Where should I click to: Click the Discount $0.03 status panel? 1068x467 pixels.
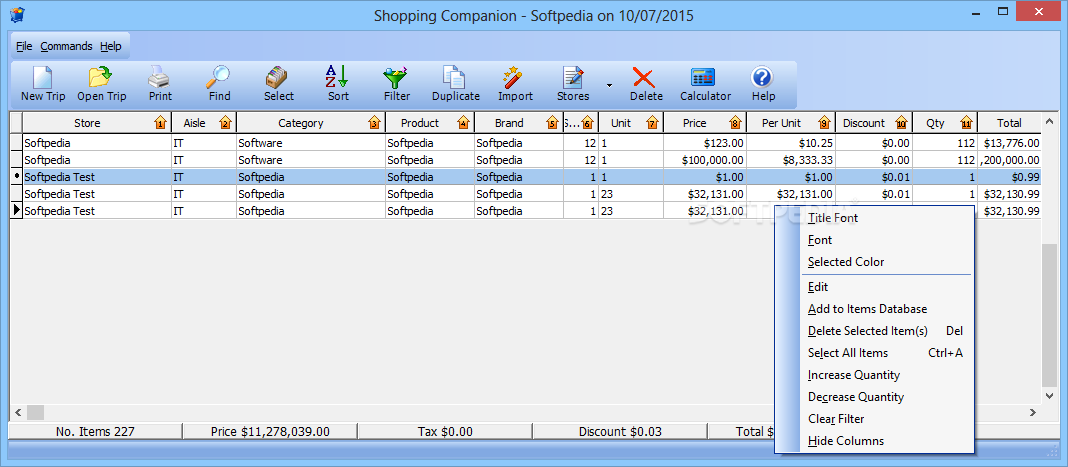[620, 432]
